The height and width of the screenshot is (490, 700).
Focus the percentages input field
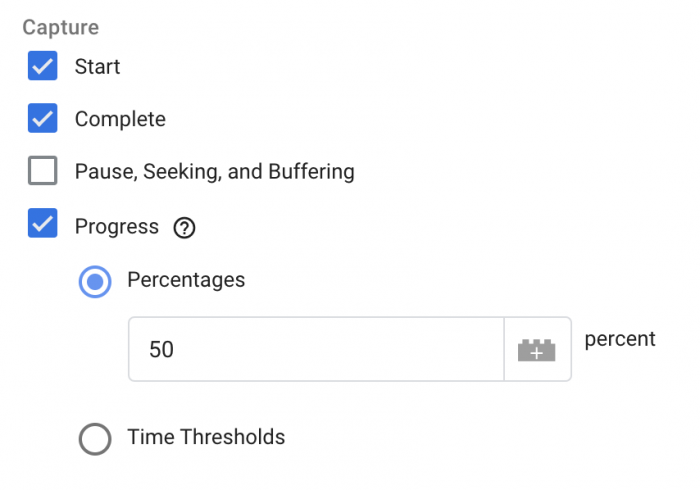[316, 349]
